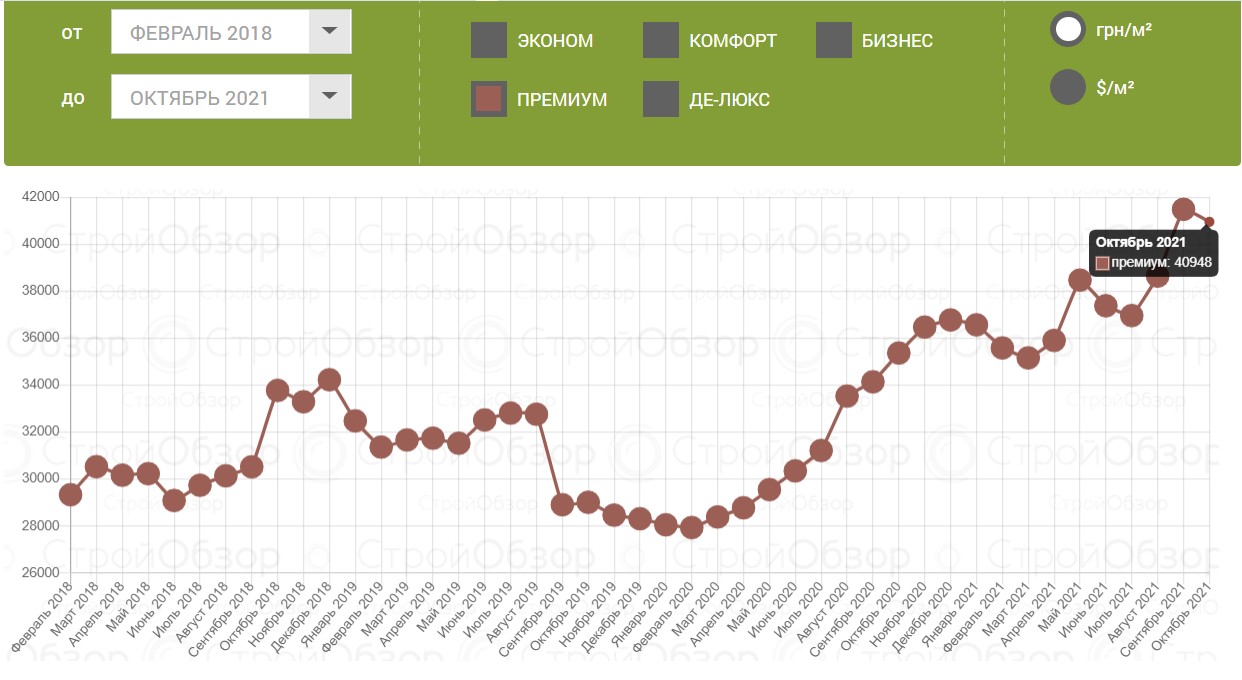Switch prices to $/м² radio option

[x=1068, y=87]
